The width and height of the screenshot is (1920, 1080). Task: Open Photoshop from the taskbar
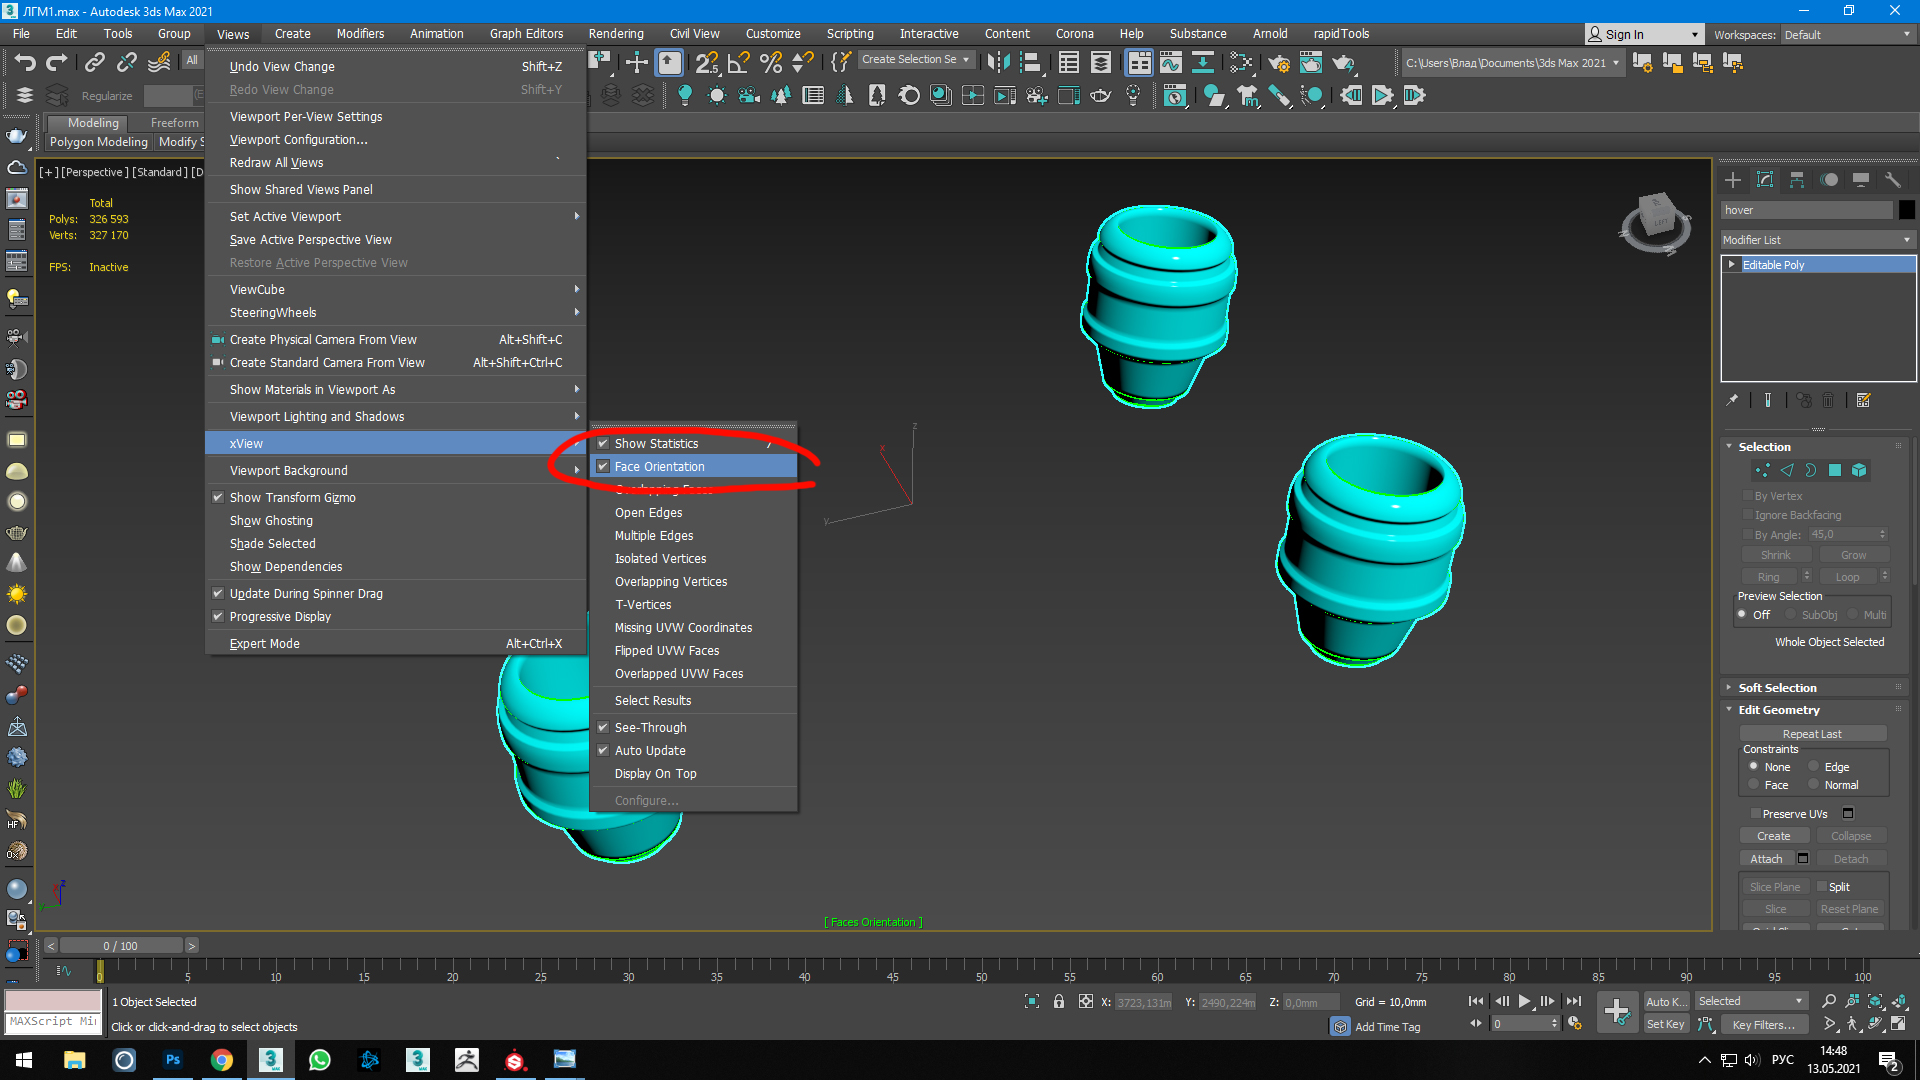(173, 1060)
